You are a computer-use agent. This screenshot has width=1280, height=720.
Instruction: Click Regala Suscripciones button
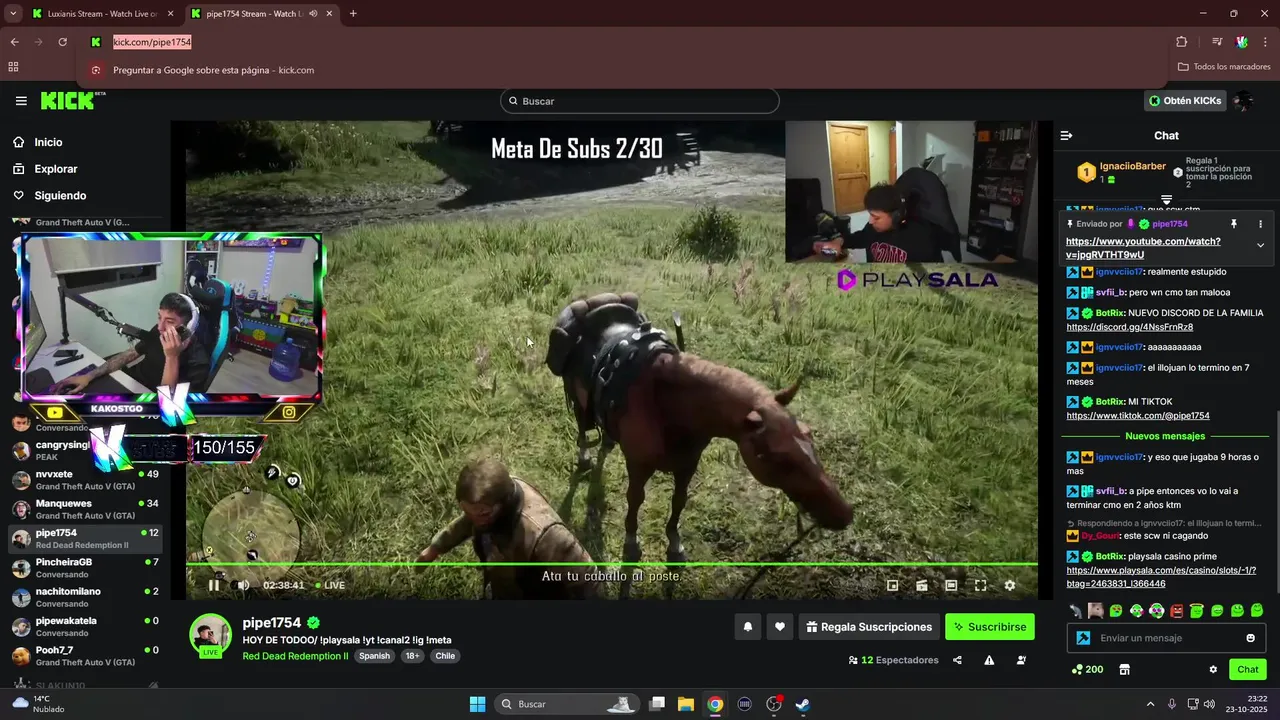coord(869,627)
